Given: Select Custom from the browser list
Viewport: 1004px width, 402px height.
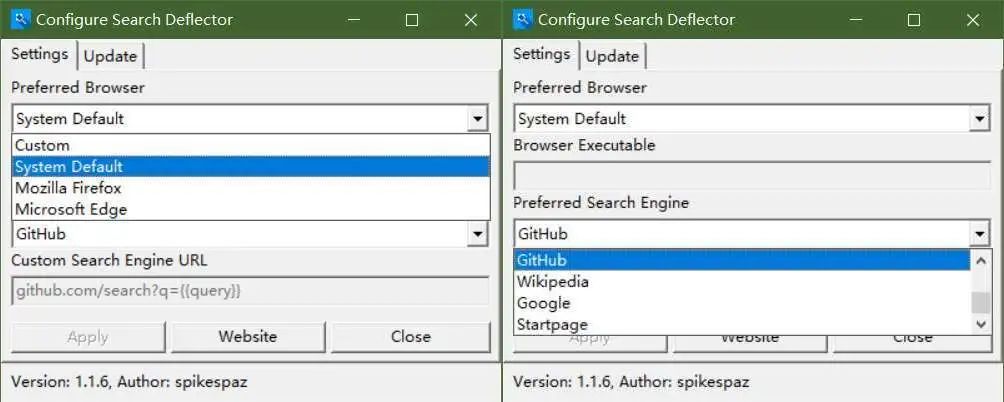Looking at the screenshot, I should point(43,145).
